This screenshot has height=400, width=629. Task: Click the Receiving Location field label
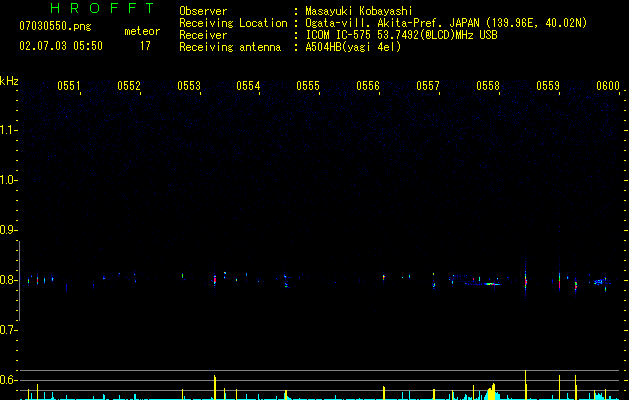point(233,23)
